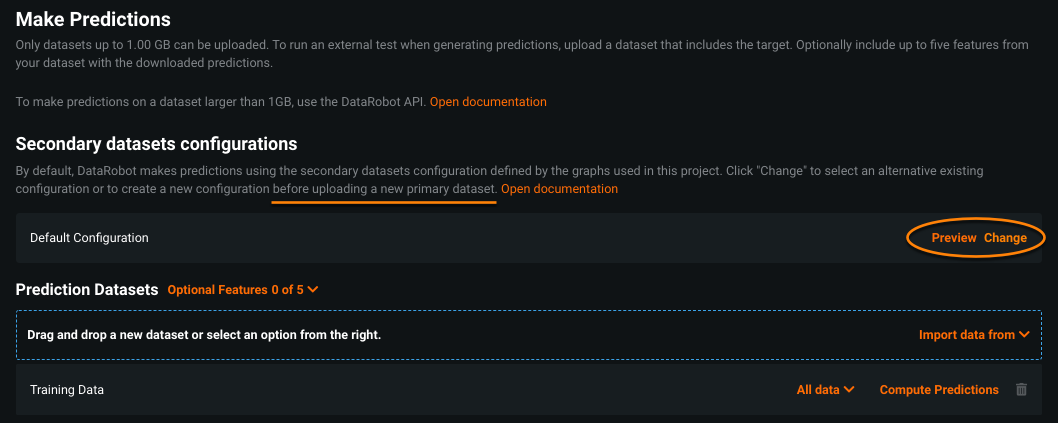
Task: Compute Predictions for Training Data
Action: (938, 390)
